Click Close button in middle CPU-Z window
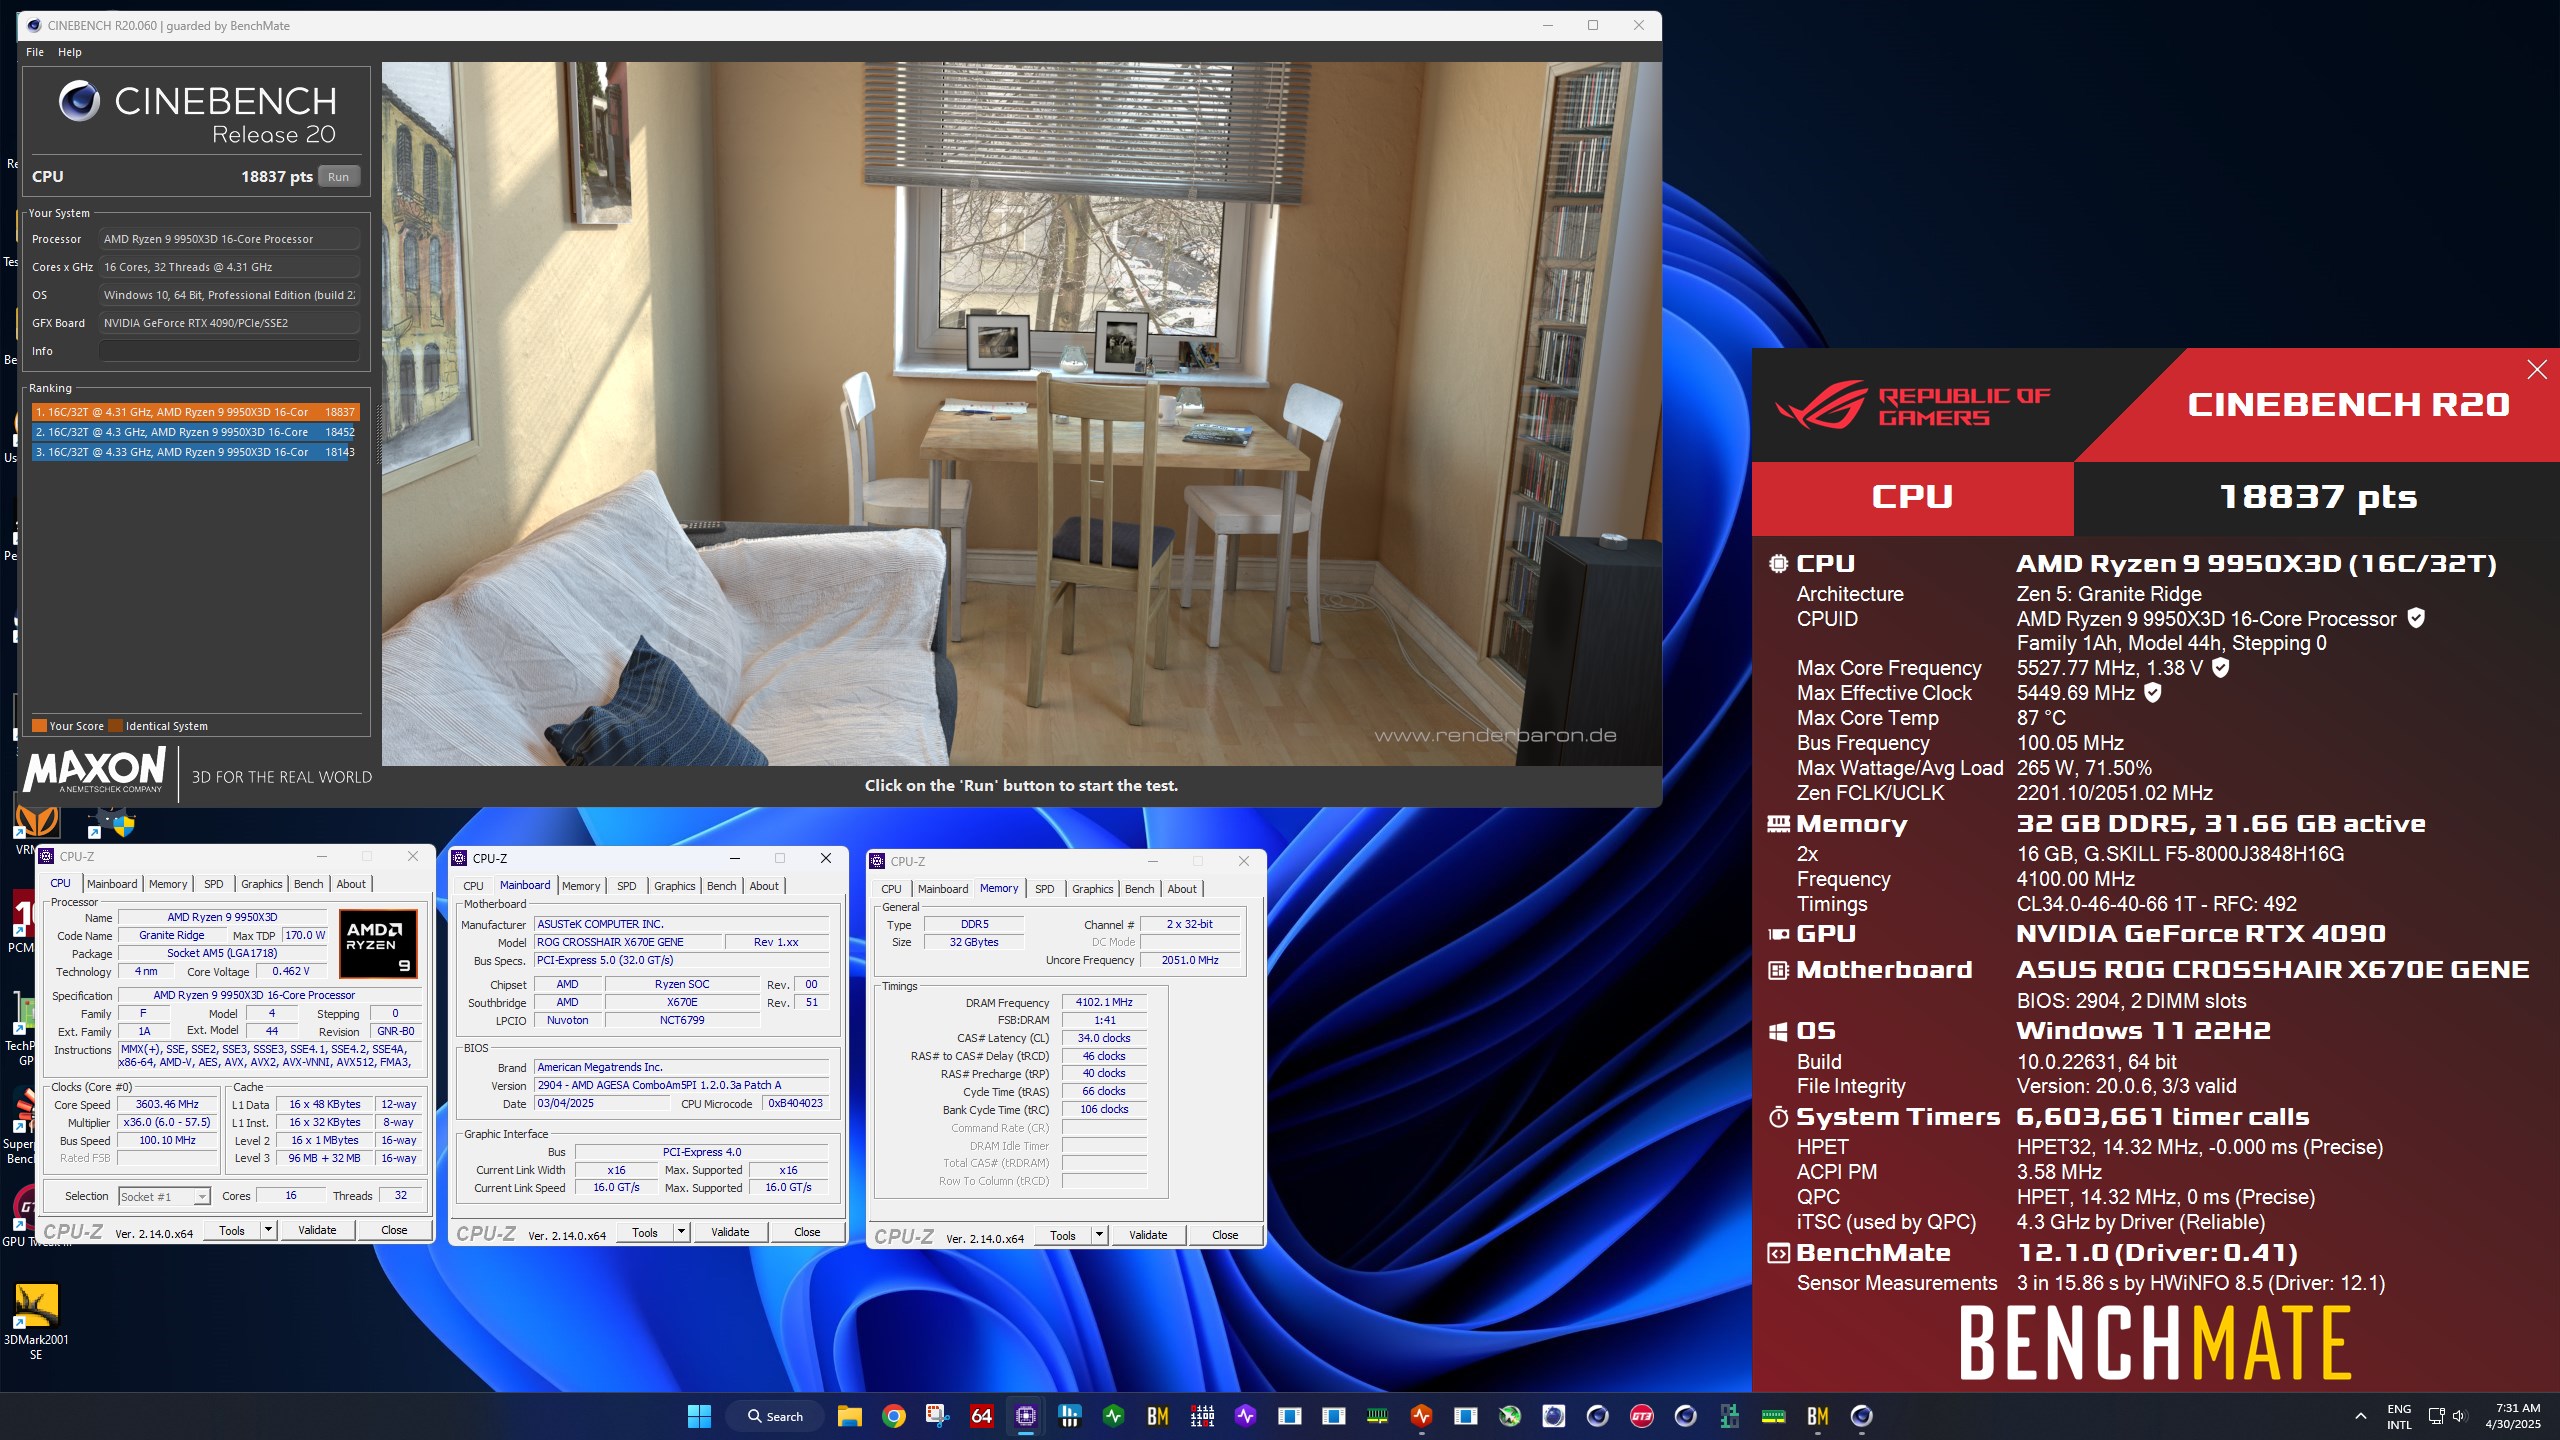The image size is (2560, 1440). [807, 1232]
